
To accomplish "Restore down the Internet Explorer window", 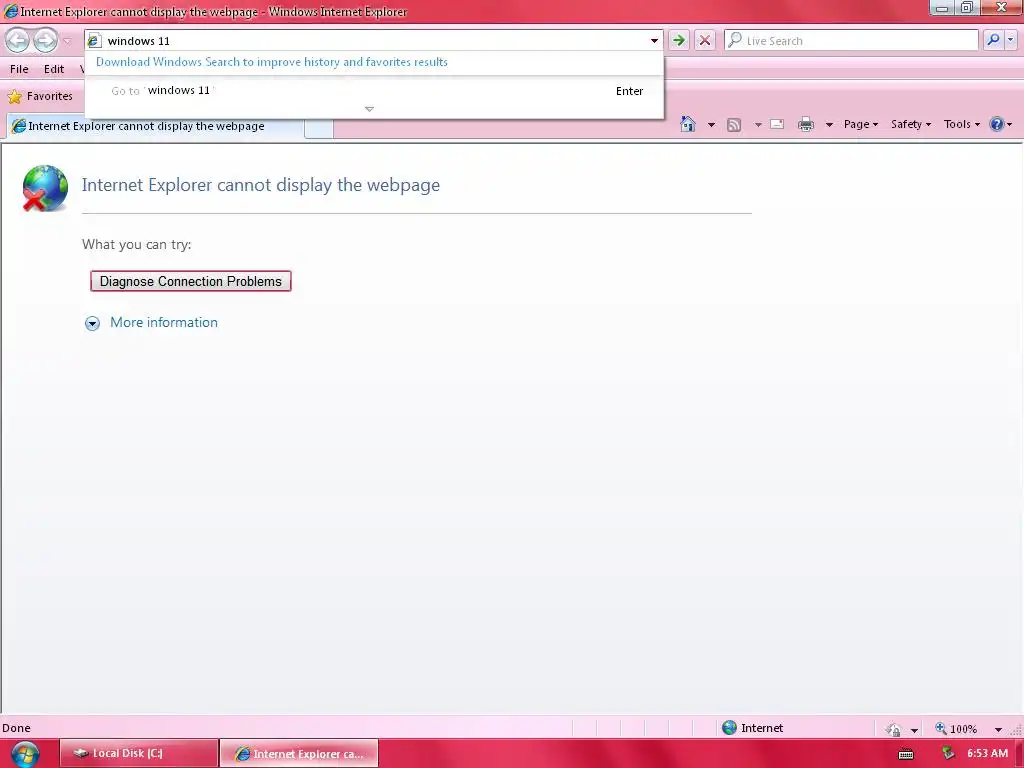I will click(x=967, y=7).
